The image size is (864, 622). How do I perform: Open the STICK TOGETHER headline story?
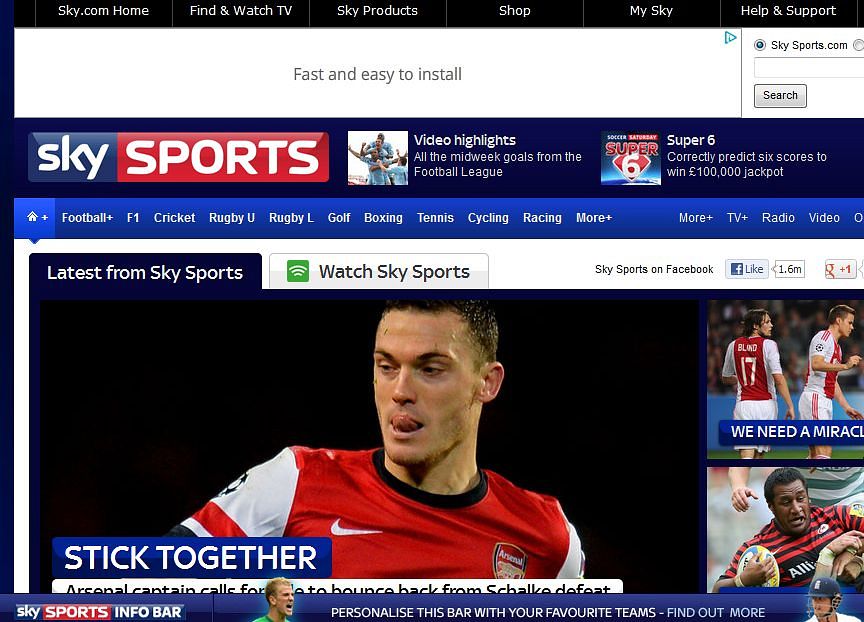pos(191,557)
